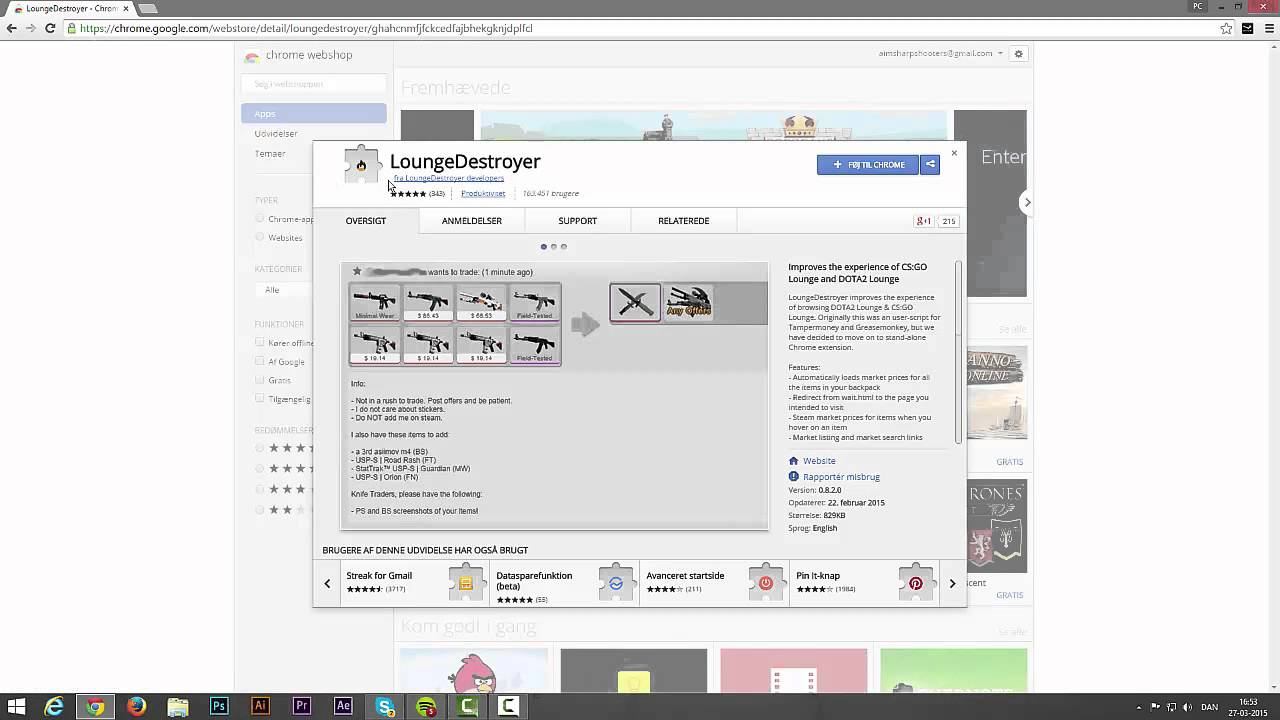Switch to the Oversigt tab

pos(366,221)
